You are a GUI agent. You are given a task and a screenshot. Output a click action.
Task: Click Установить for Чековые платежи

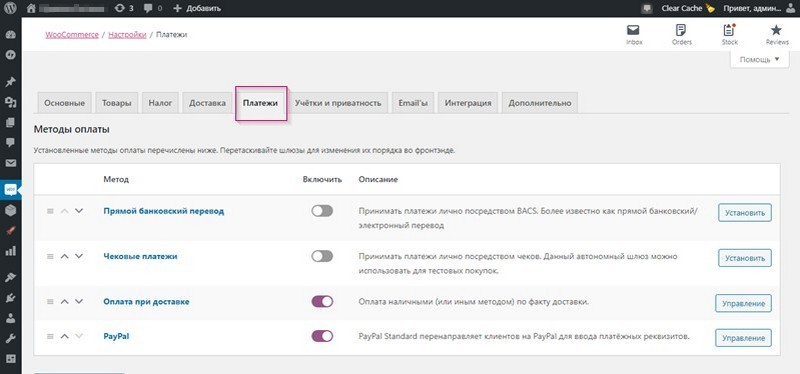(x=745, y=258)
